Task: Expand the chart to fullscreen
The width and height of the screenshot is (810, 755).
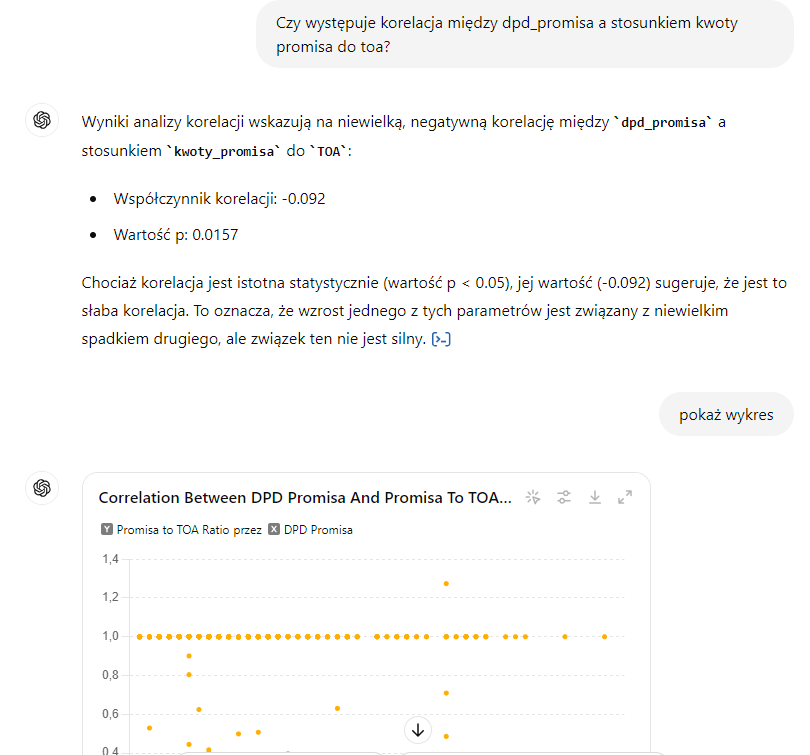Action: click(x=625, y=497)
